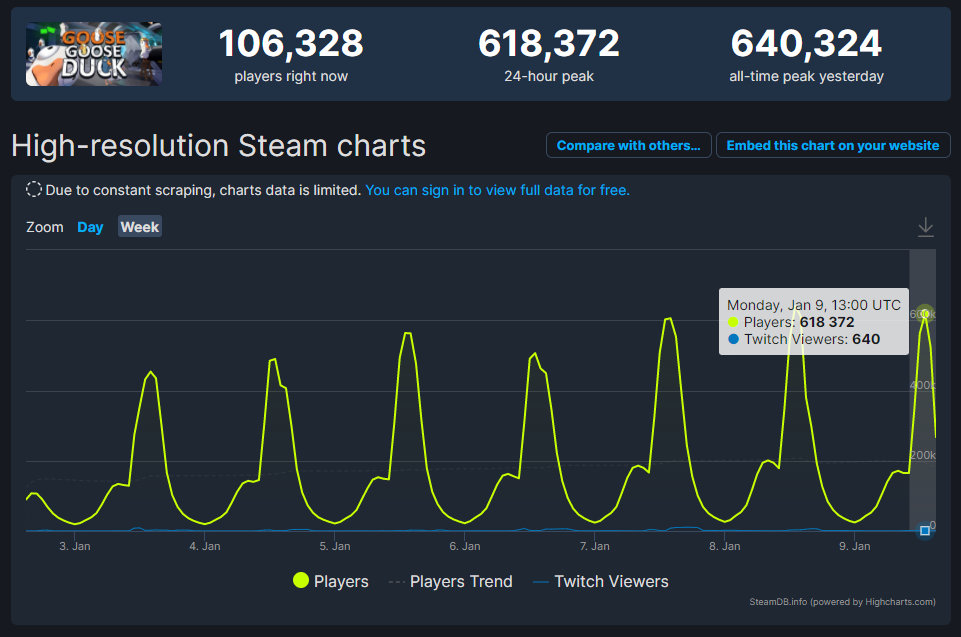Image resolution: width=961 pixels, height=637 pixels.
Task: Click the Compare with others button
Action: [628, 145]
